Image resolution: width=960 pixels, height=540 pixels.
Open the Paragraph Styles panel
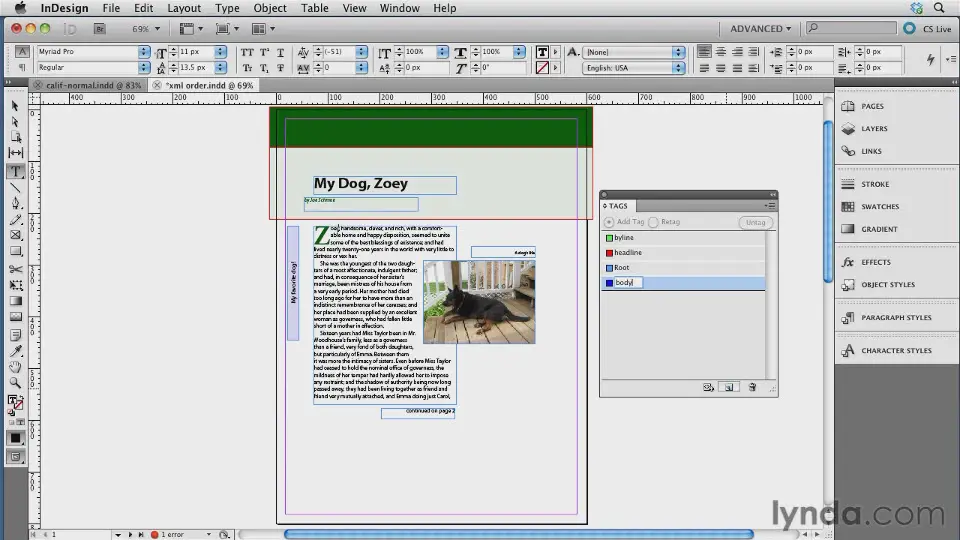click(x=896, y=318)
